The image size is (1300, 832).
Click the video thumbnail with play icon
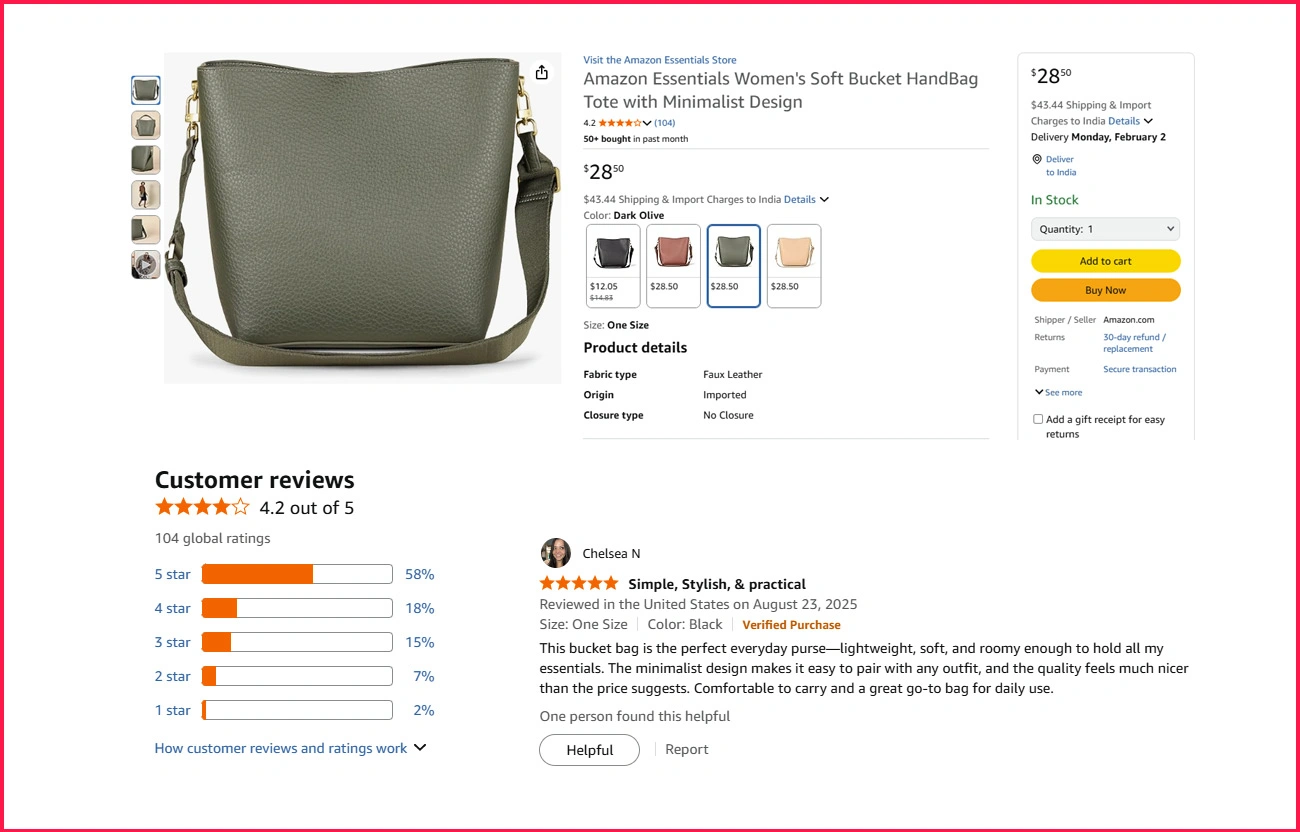click(x=146, y=265)
